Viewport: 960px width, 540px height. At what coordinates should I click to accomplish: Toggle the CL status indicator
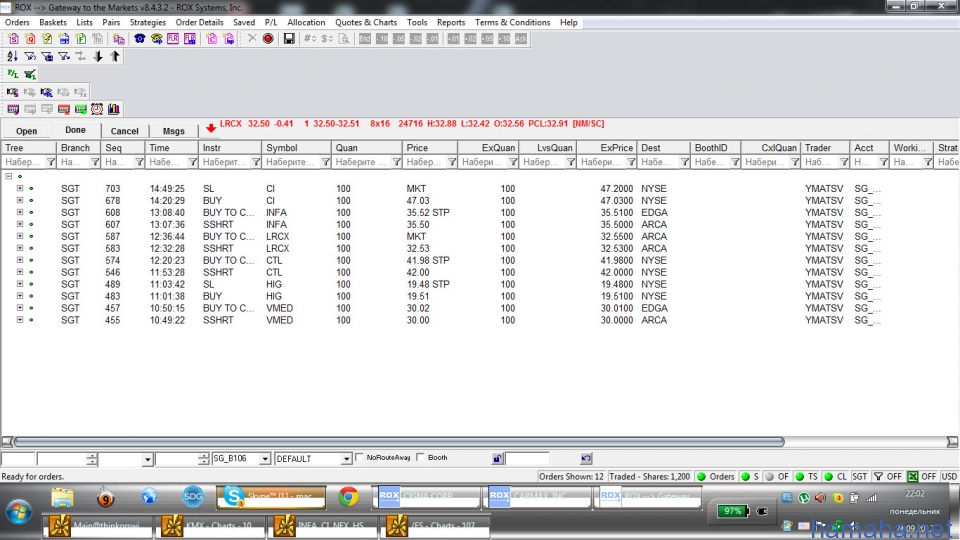836,476
